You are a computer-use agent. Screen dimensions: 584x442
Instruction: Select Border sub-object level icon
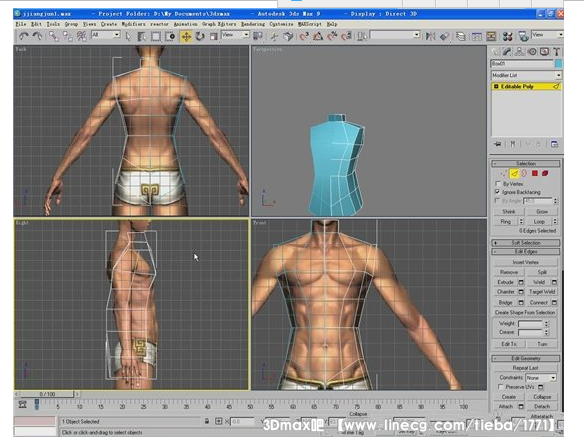coord(524,173)
